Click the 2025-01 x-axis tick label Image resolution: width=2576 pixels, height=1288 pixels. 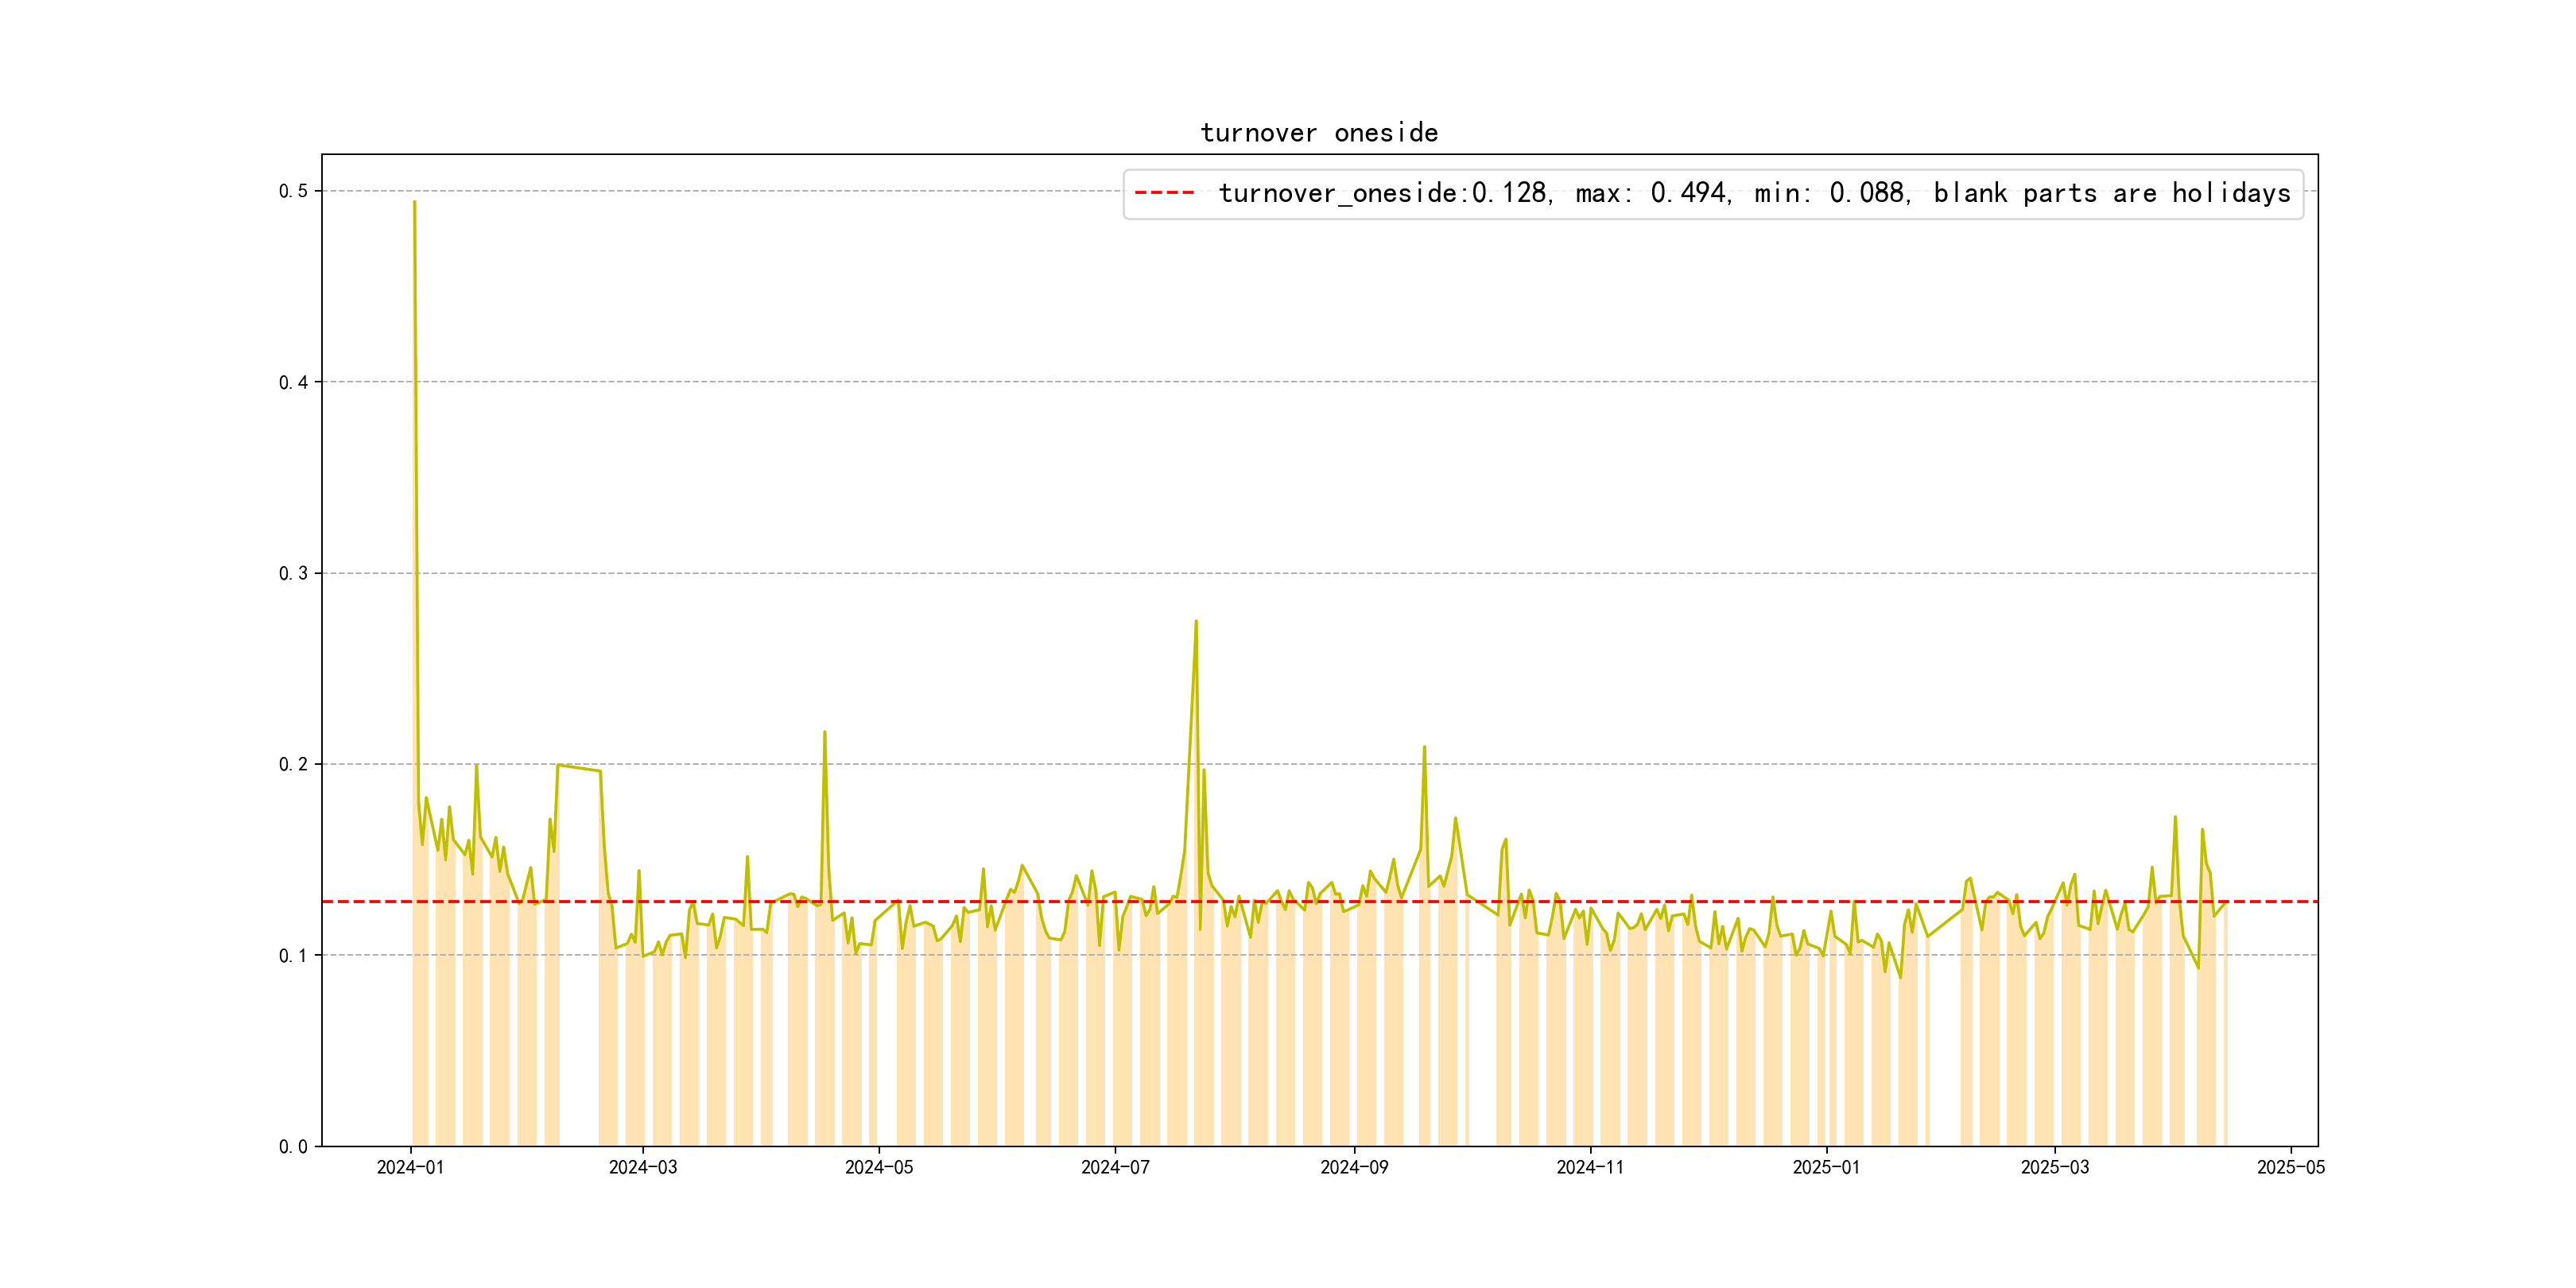pyautogui.click(x=1826, y=1167)
